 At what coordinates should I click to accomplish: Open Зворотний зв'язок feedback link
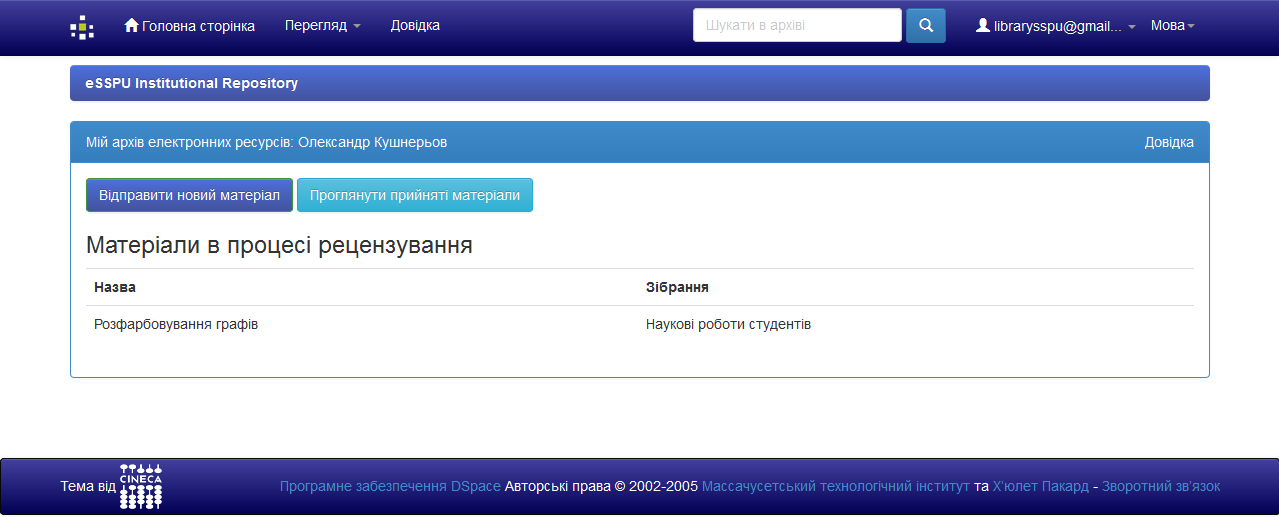[x=1161, y=486]
